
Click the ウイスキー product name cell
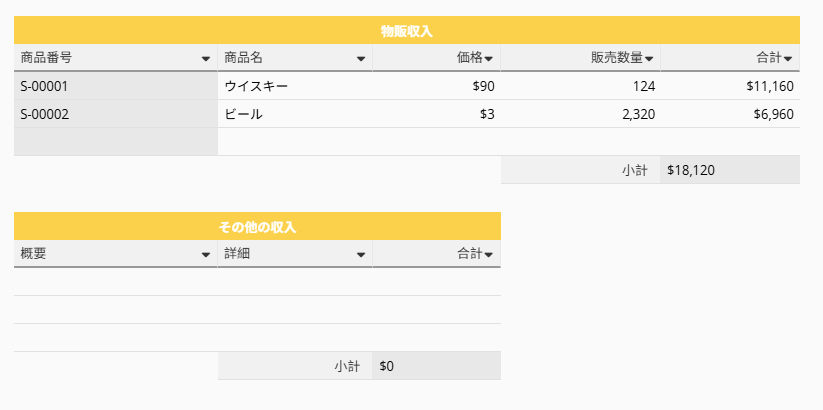(x=295, y=86)
